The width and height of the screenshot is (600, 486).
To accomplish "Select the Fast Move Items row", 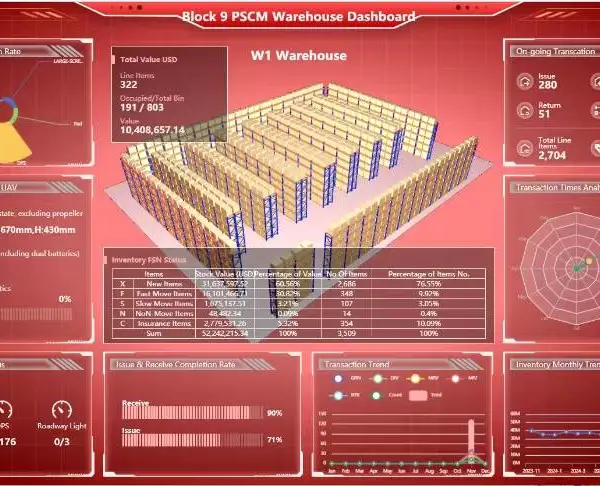I will [299, 294].
